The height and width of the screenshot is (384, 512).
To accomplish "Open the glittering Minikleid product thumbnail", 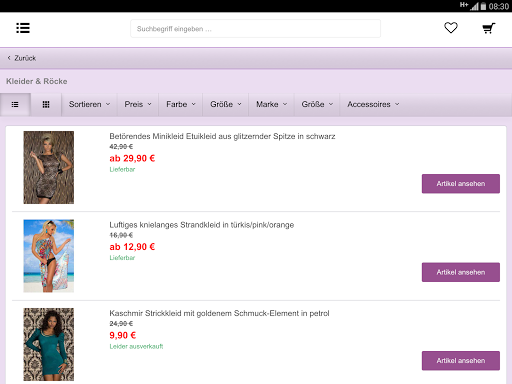I will tap(49, 167).
